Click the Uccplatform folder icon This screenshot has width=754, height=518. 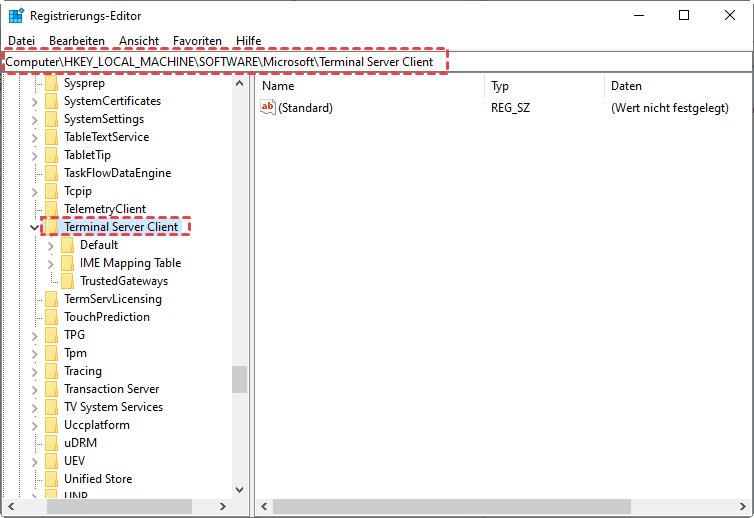[51, 425]
